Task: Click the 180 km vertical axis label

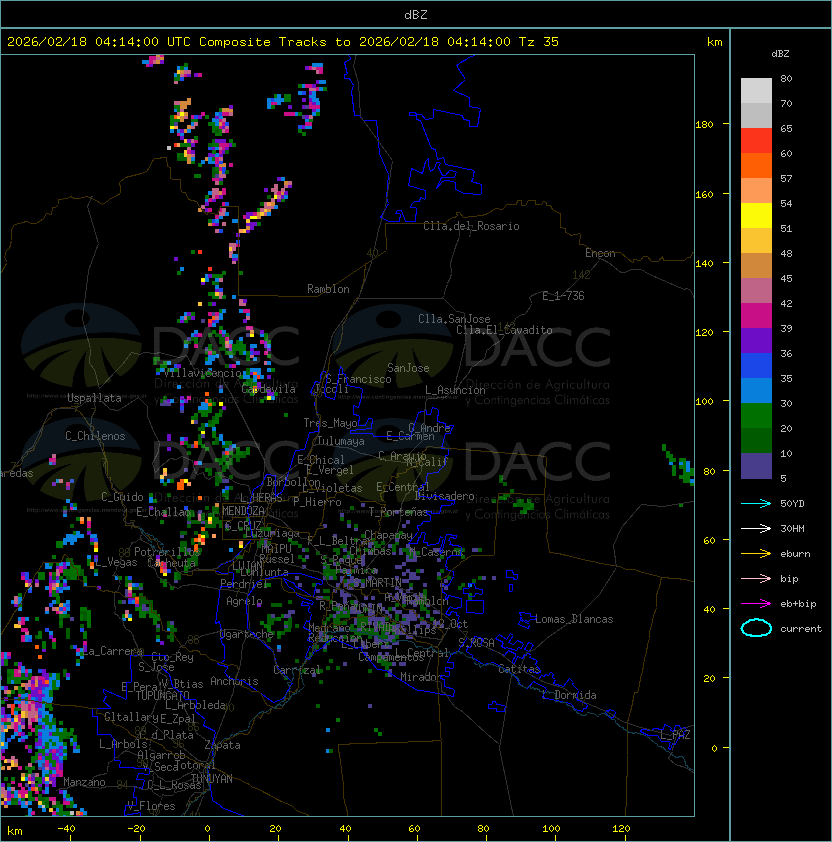Action: (x=704, y=125)
